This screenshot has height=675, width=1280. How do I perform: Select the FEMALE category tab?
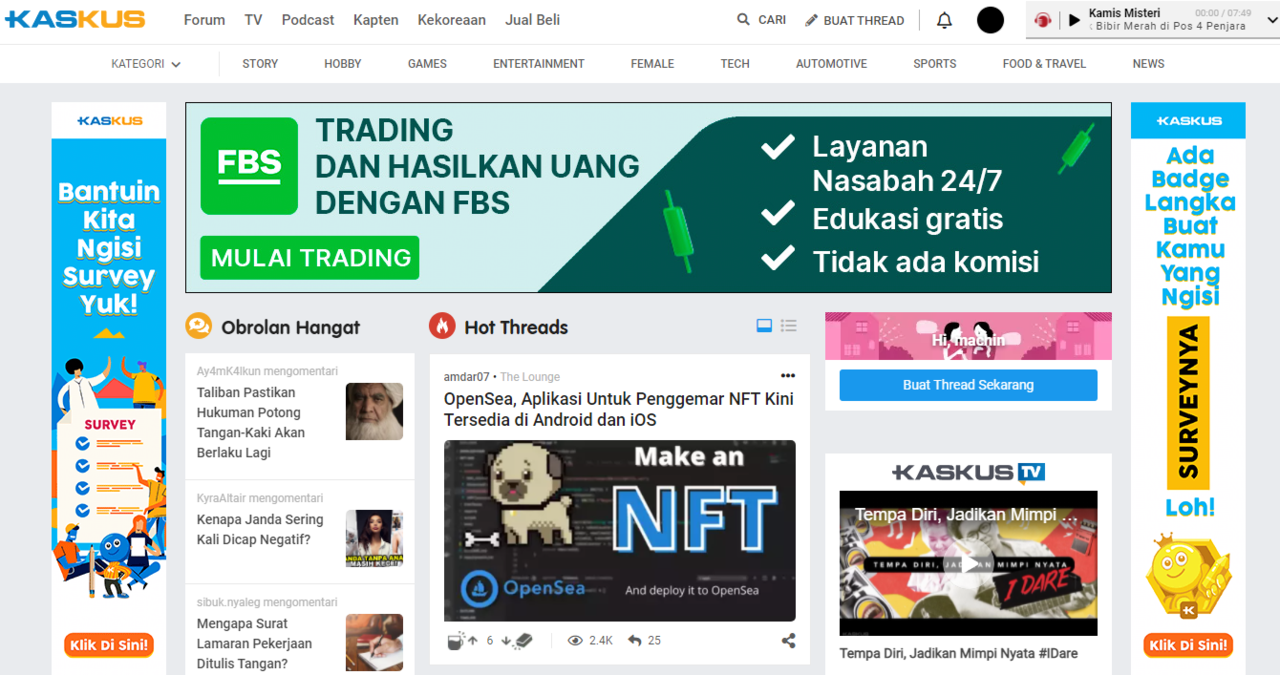(653, 63)
